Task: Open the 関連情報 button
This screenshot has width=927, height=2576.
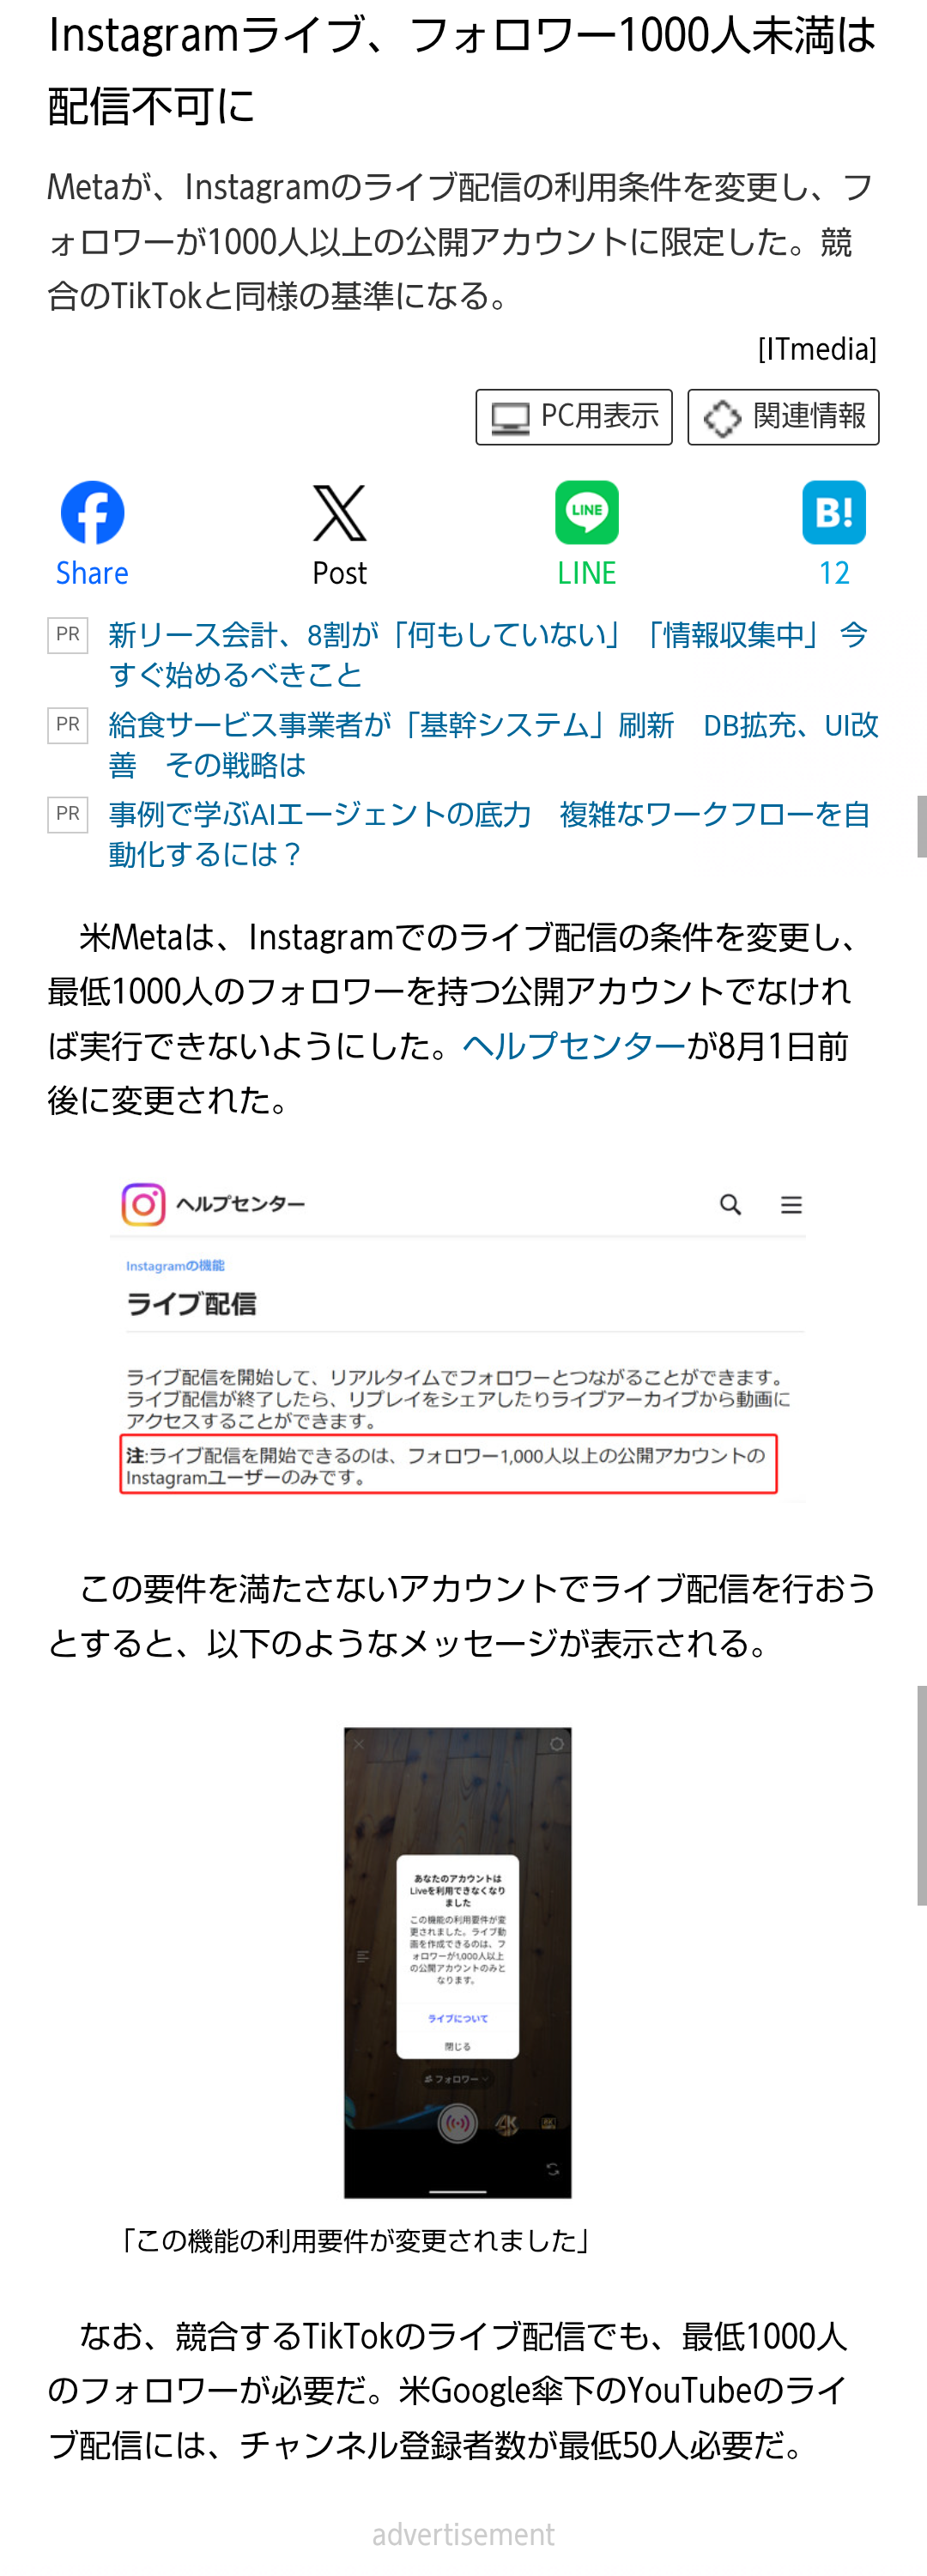Action: 783,417
